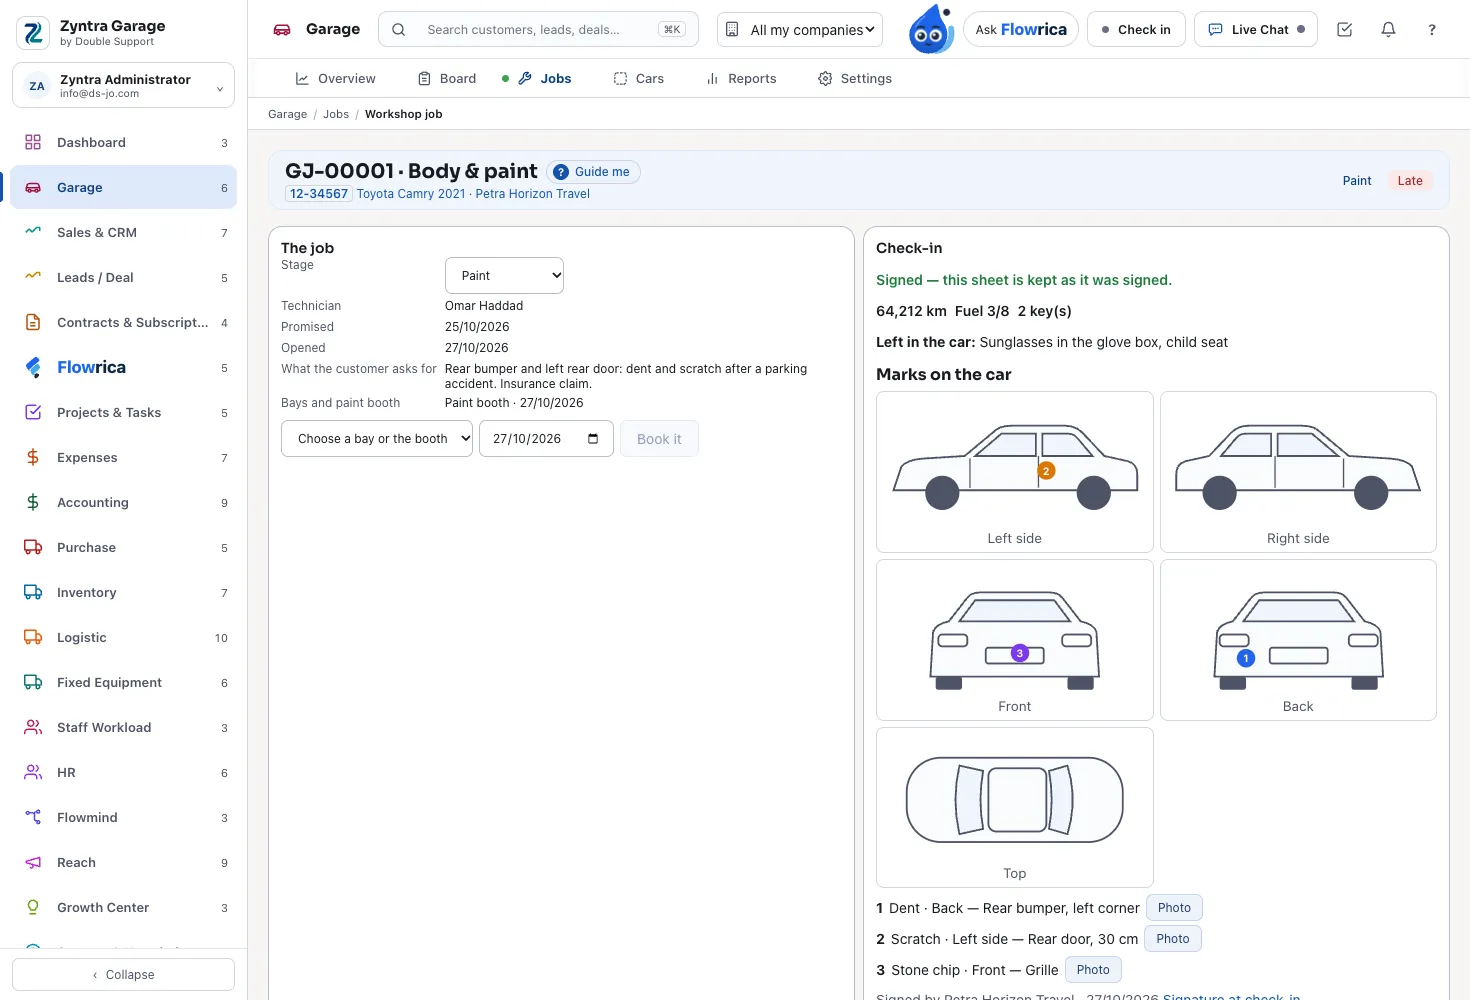
Task: Switch to the Board tab
Action: point(447,78)
